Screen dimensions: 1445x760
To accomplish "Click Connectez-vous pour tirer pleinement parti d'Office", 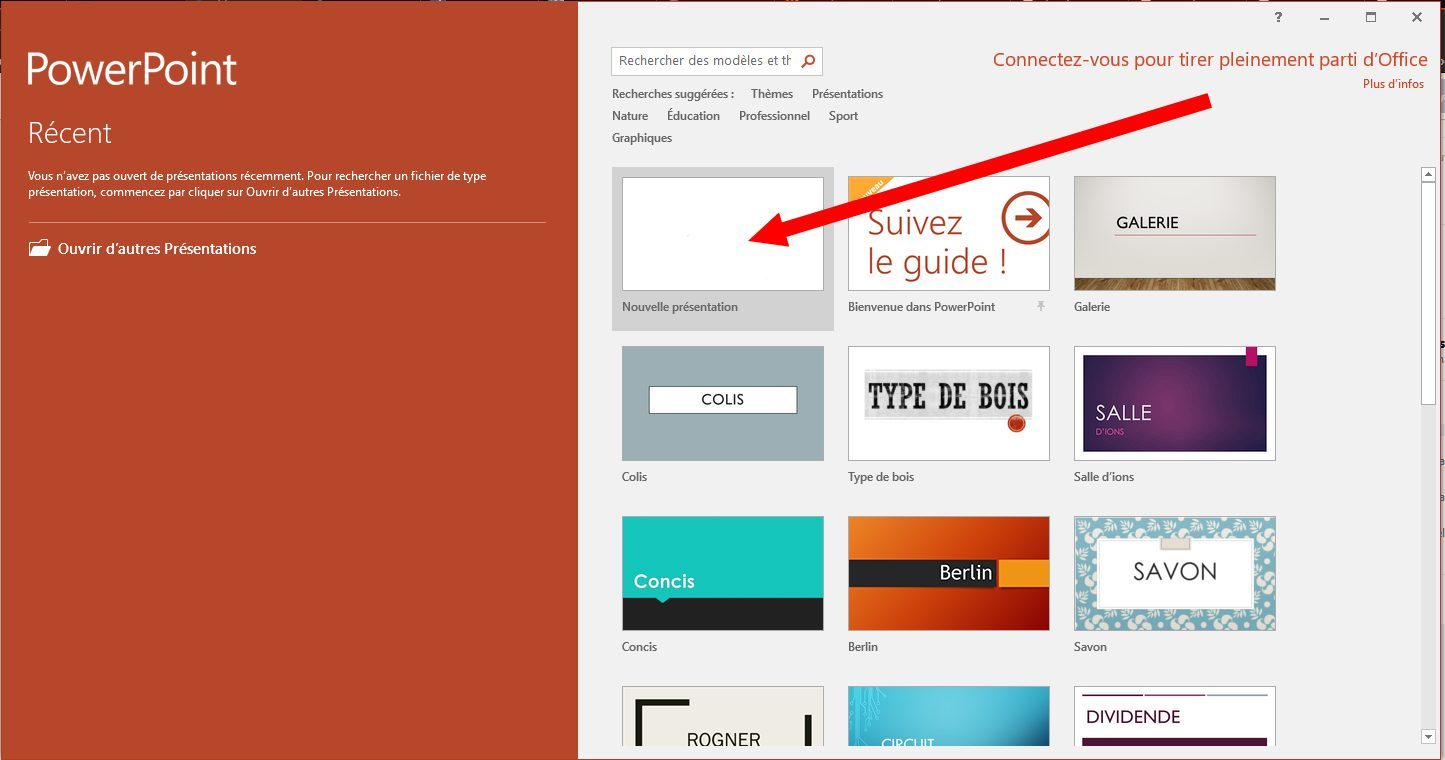I will [x=1210, y=60].
